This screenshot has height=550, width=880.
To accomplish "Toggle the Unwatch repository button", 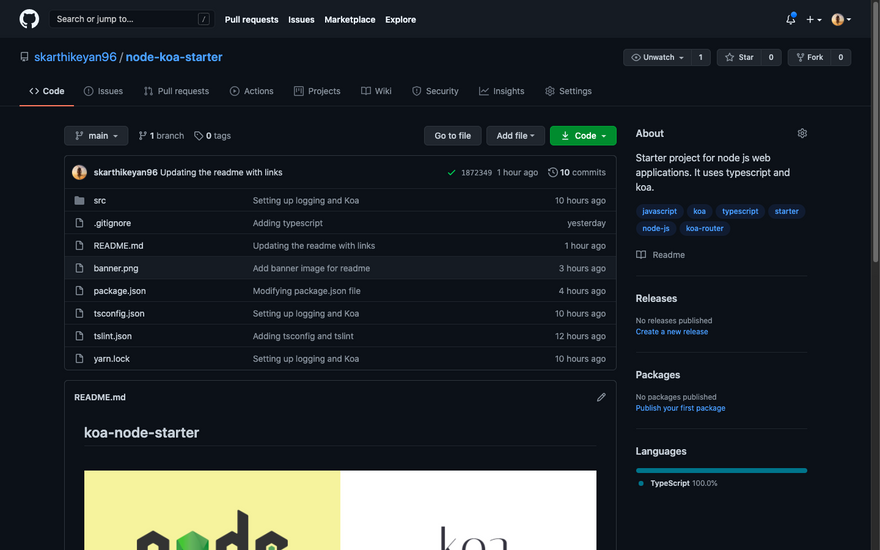I will tap(657, 58).
